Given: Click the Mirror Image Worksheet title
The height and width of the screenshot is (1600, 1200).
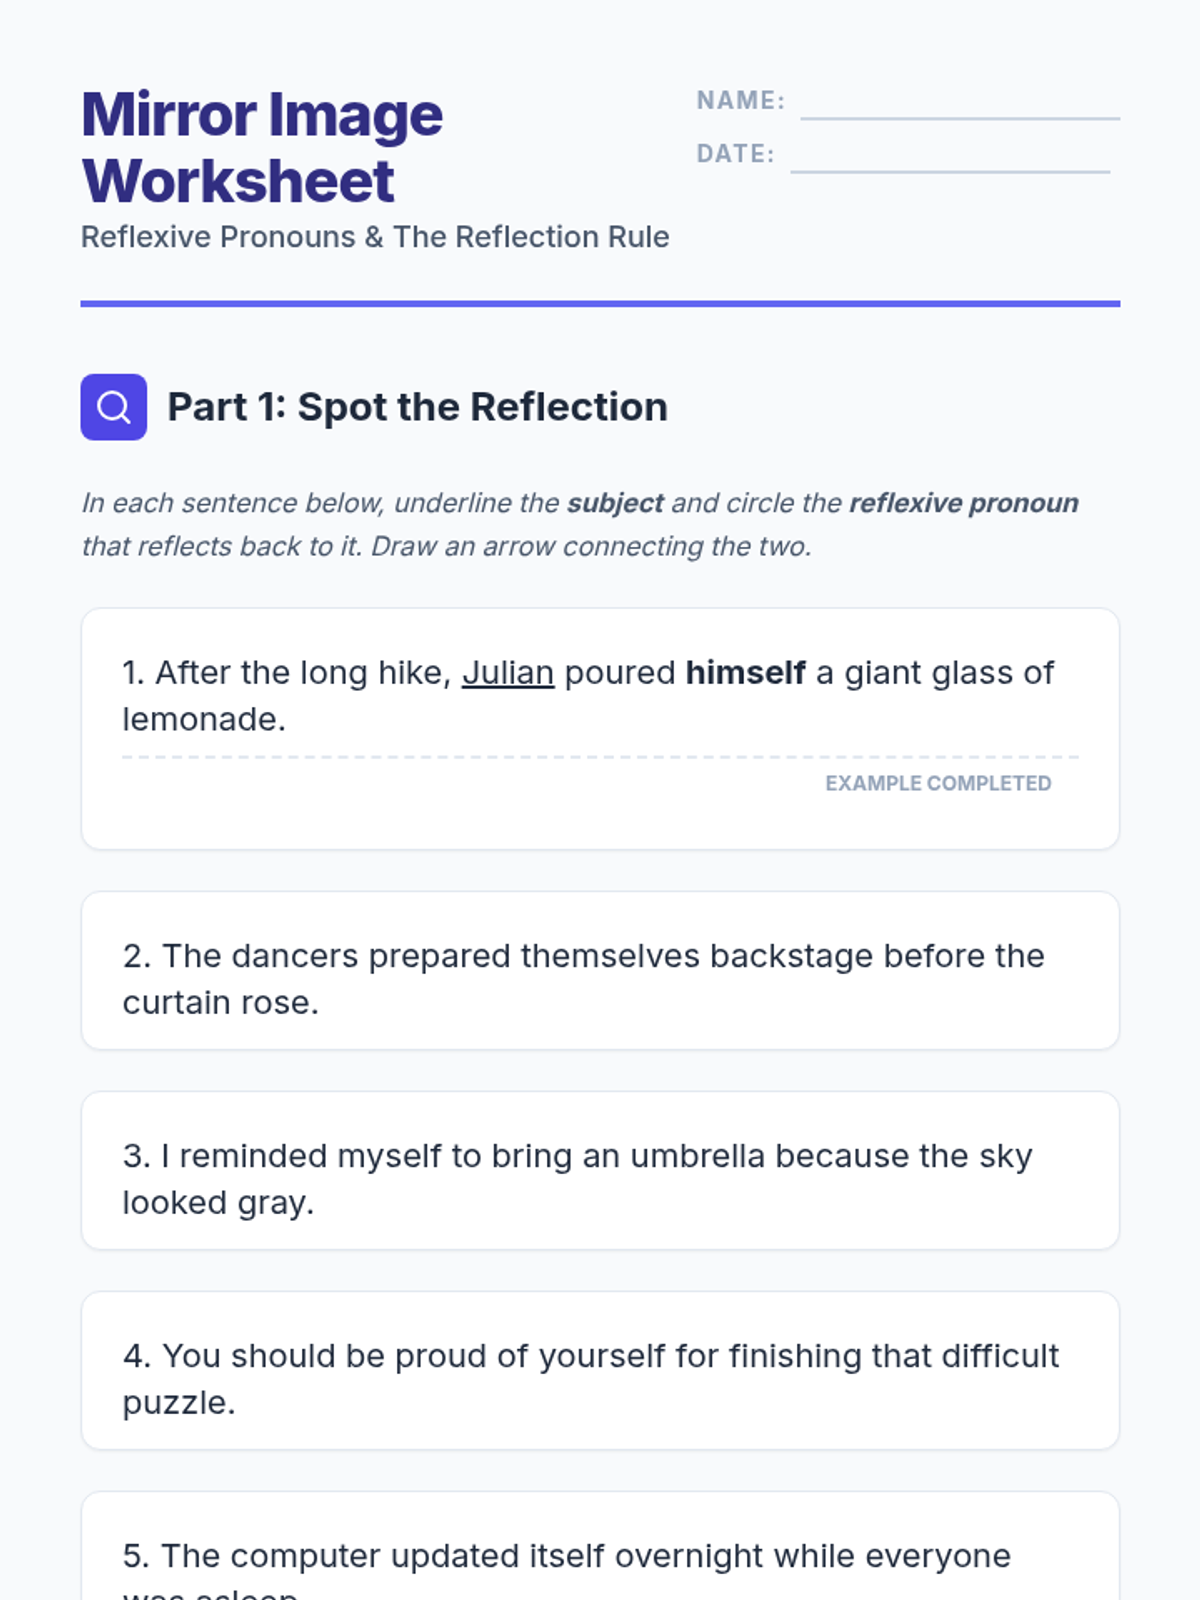Looking at the screenshot, I should pyautogui.click(x=262, y=148).
